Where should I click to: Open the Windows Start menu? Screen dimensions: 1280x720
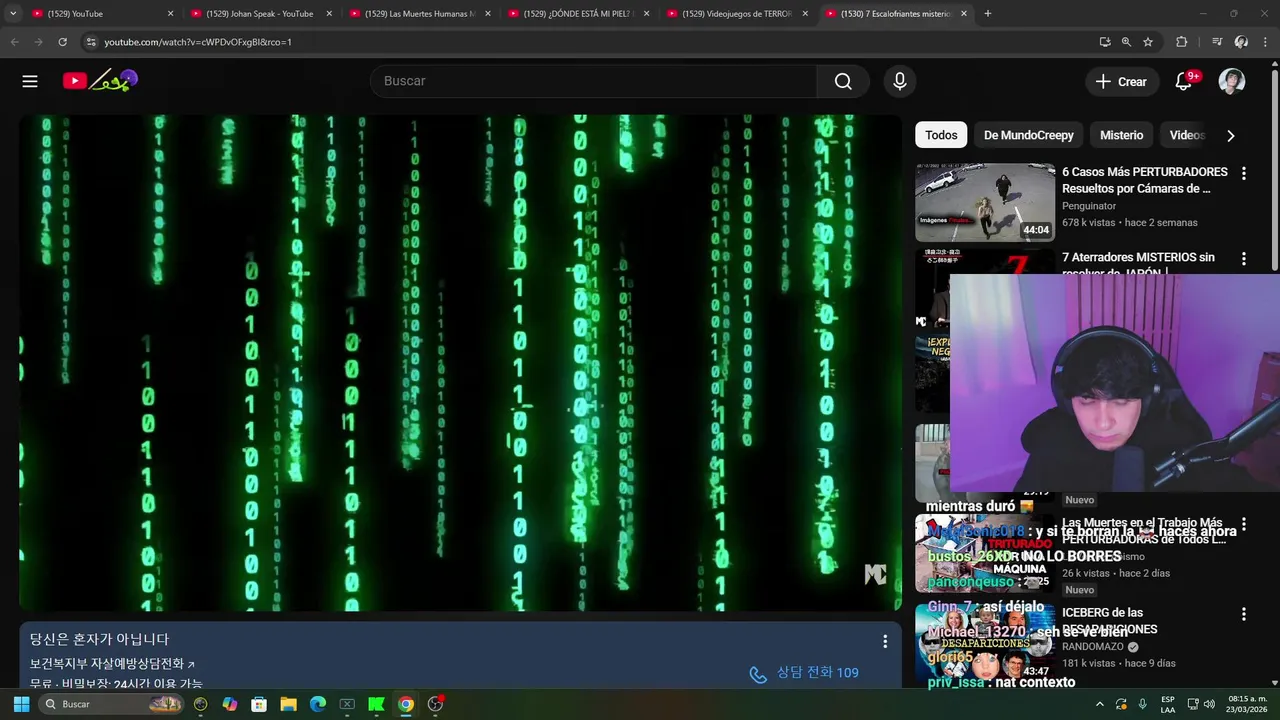pos(21,704)
